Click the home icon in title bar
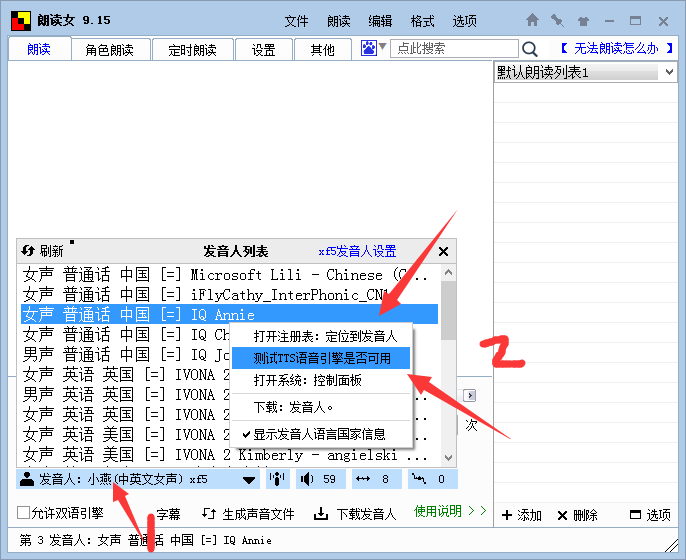 [532, 20]
